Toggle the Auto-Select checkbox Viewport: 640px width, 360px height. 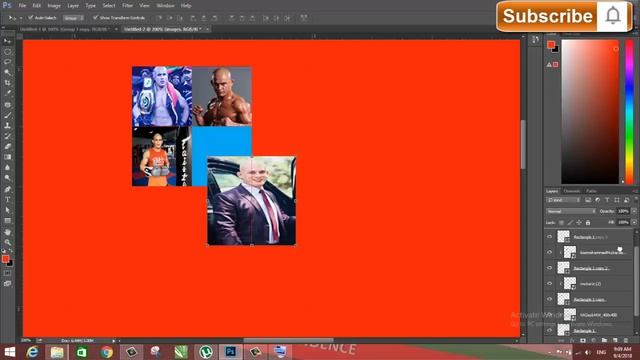pos(31,18)
